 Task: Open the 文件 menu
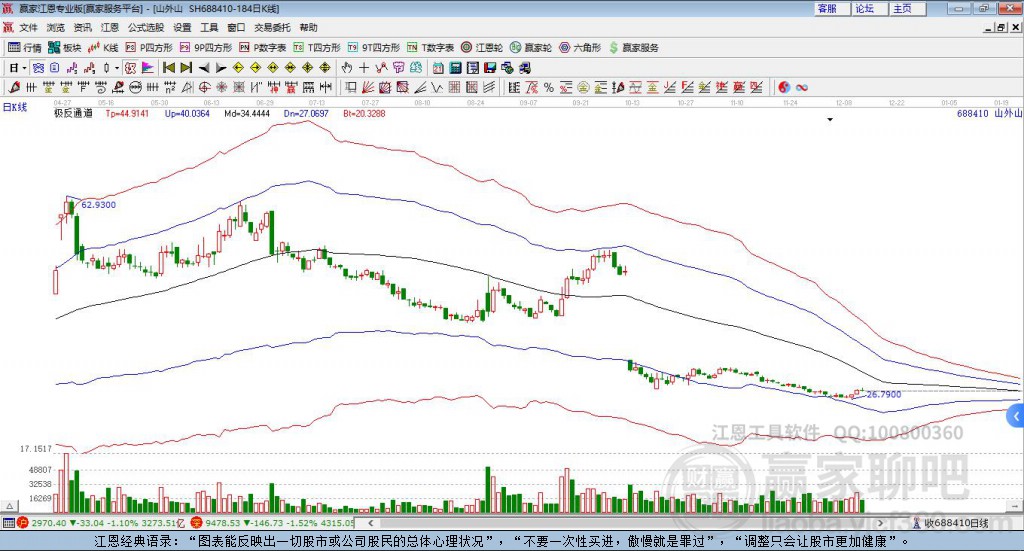click(x=28, y=27)
